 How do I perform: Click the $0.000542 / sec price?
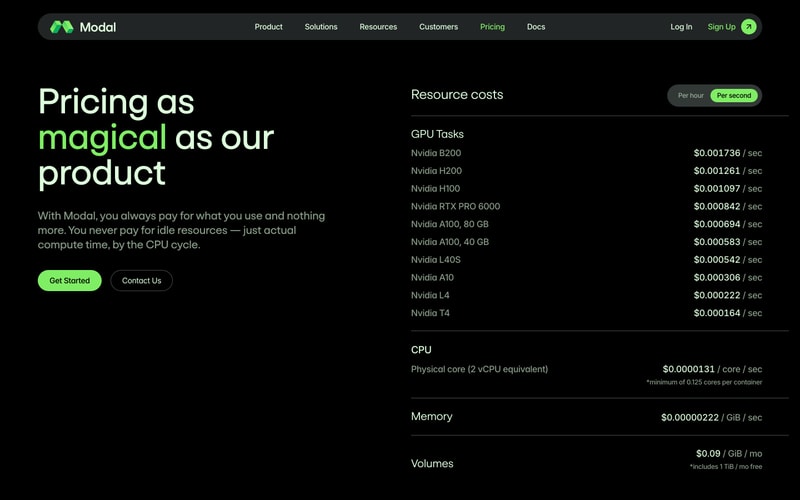click(728, 260)
